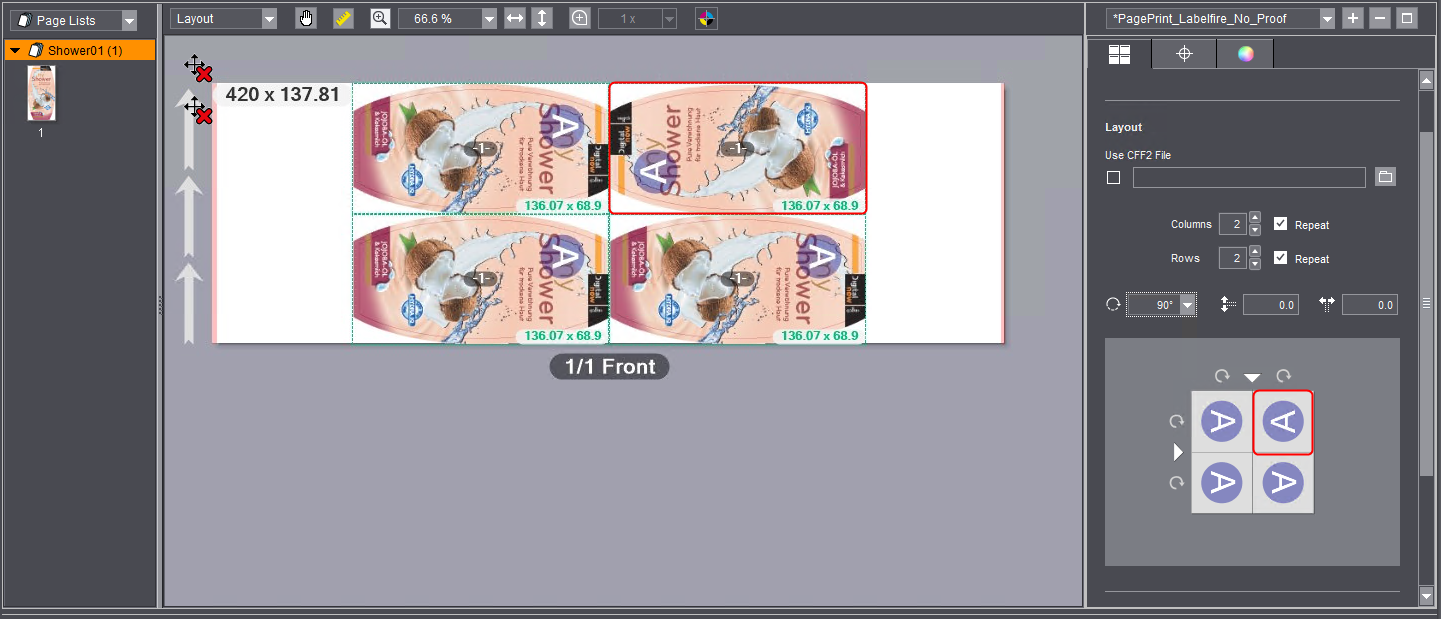Click the horizontal gap 0.0 field
The image size is (1441, 619).
(1369, 305)
